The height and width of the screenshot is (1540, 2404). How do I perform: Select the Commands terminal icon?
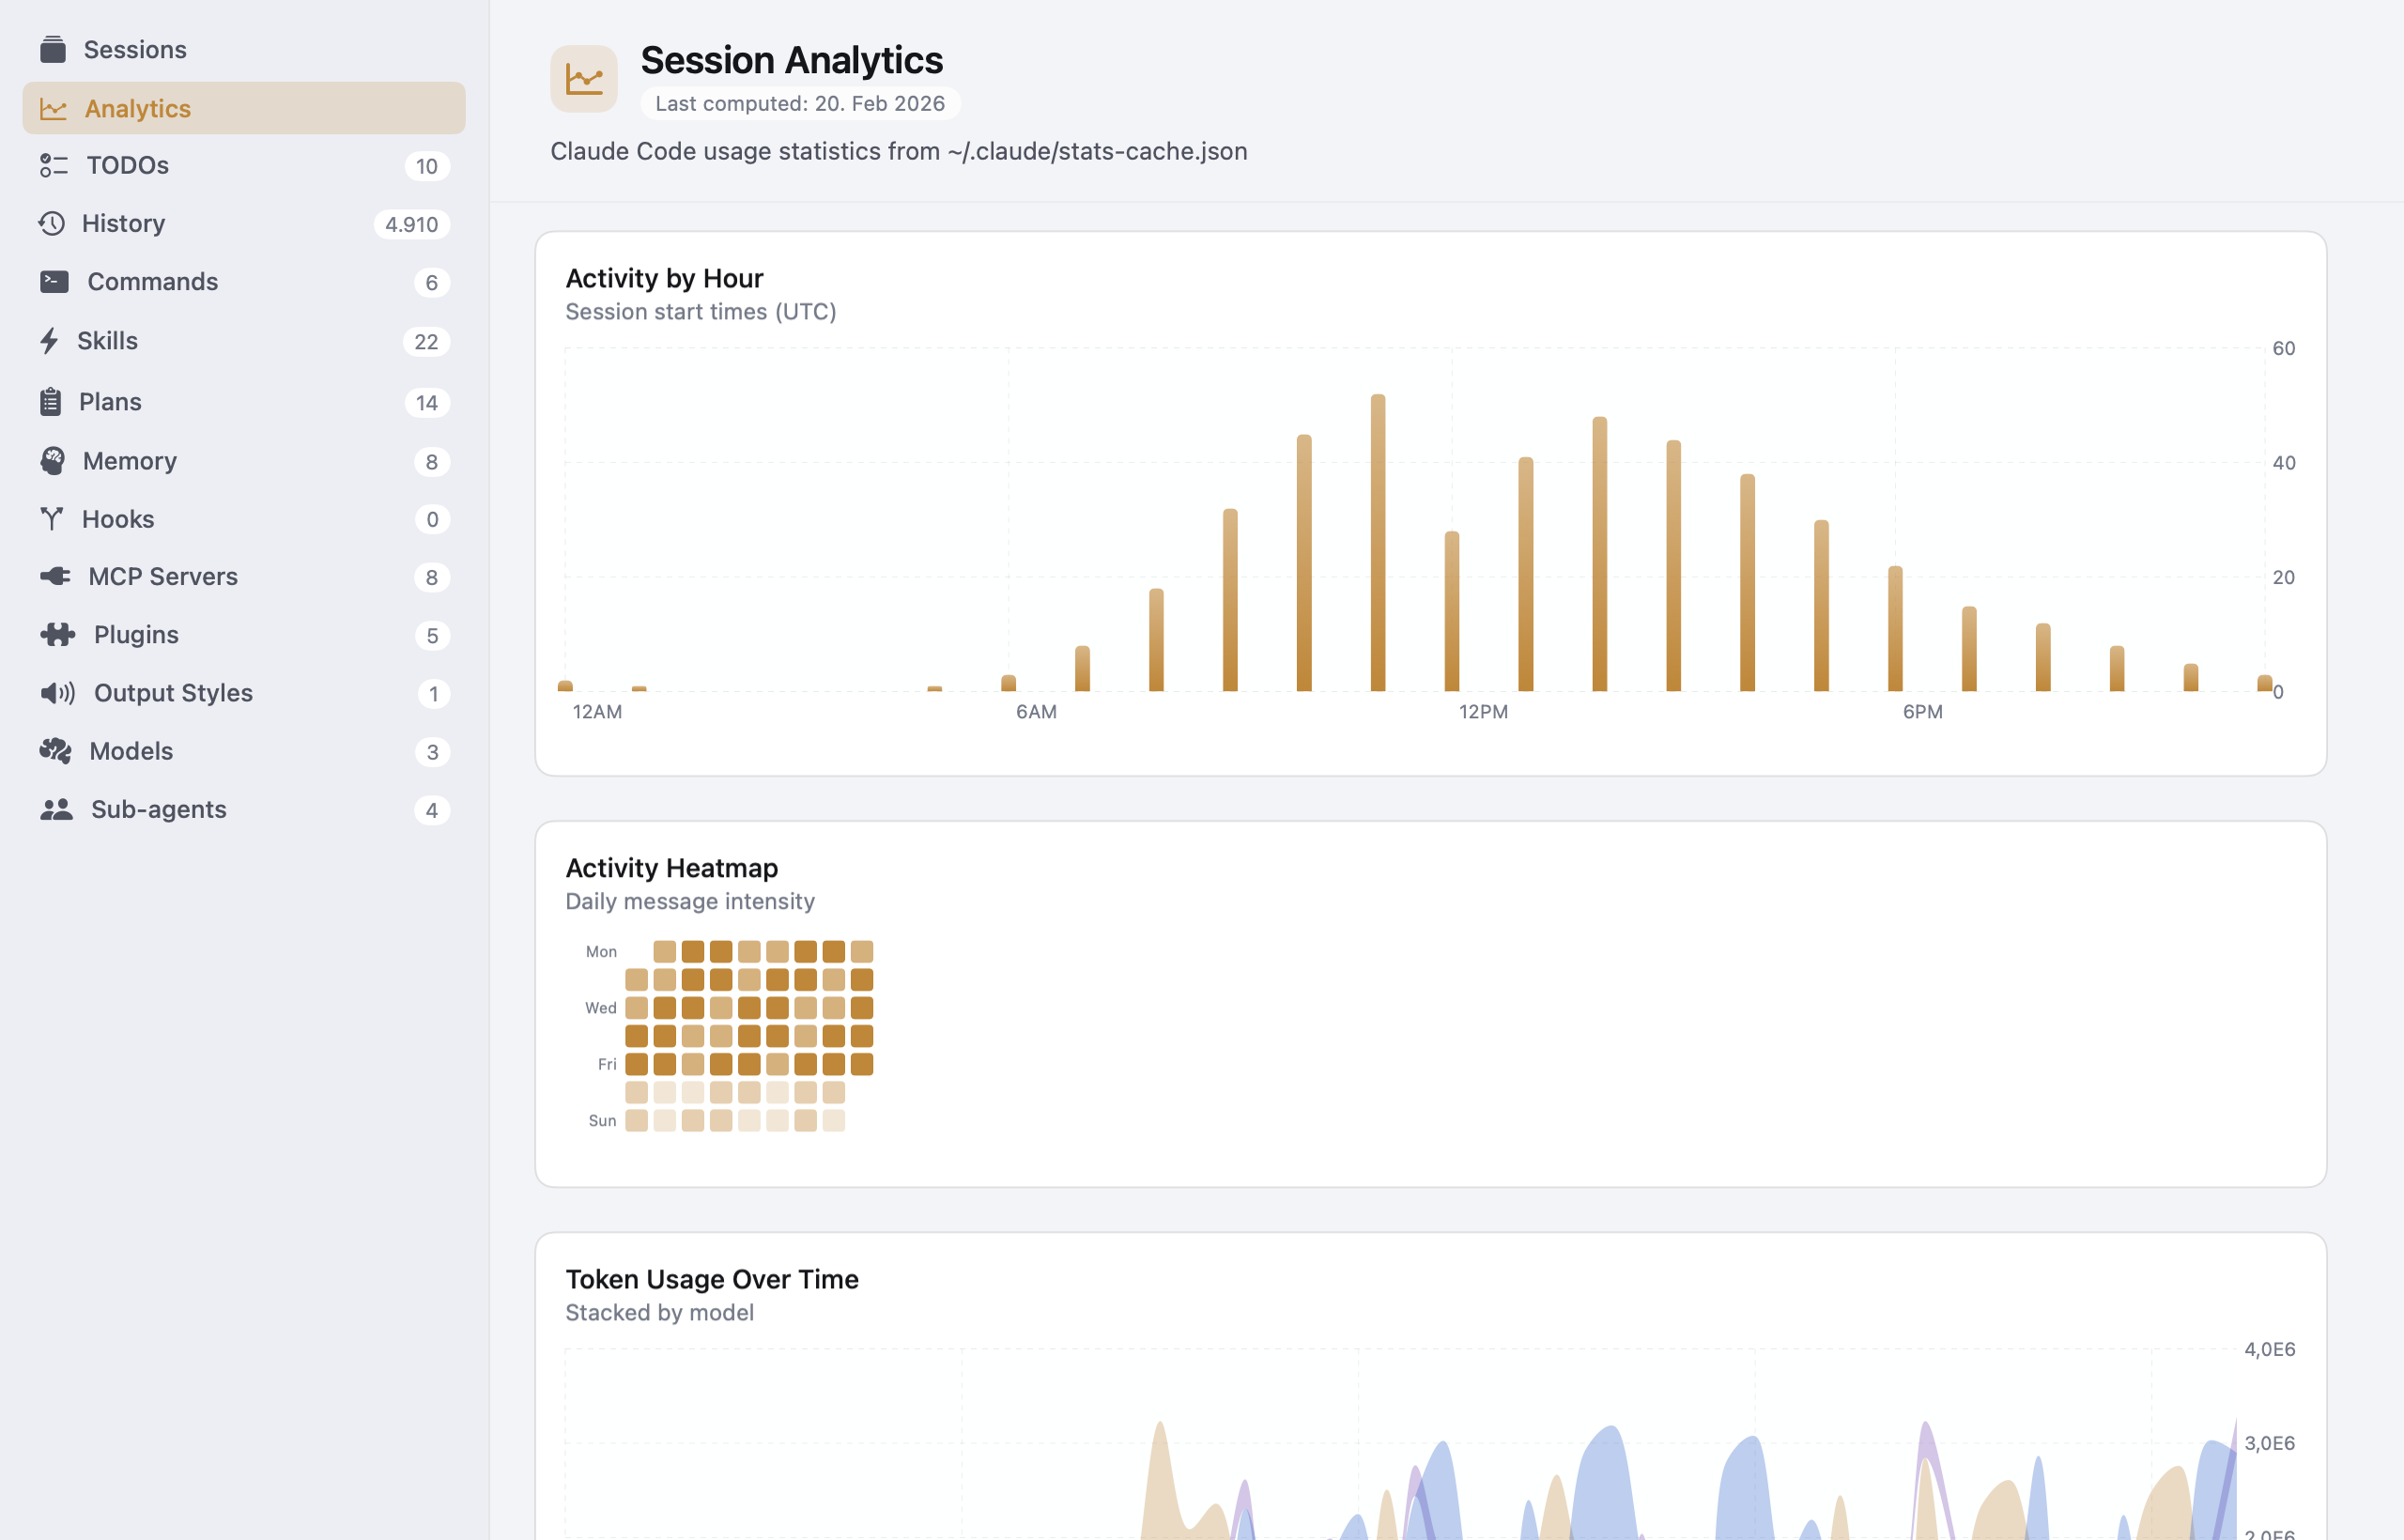(54, 281)
